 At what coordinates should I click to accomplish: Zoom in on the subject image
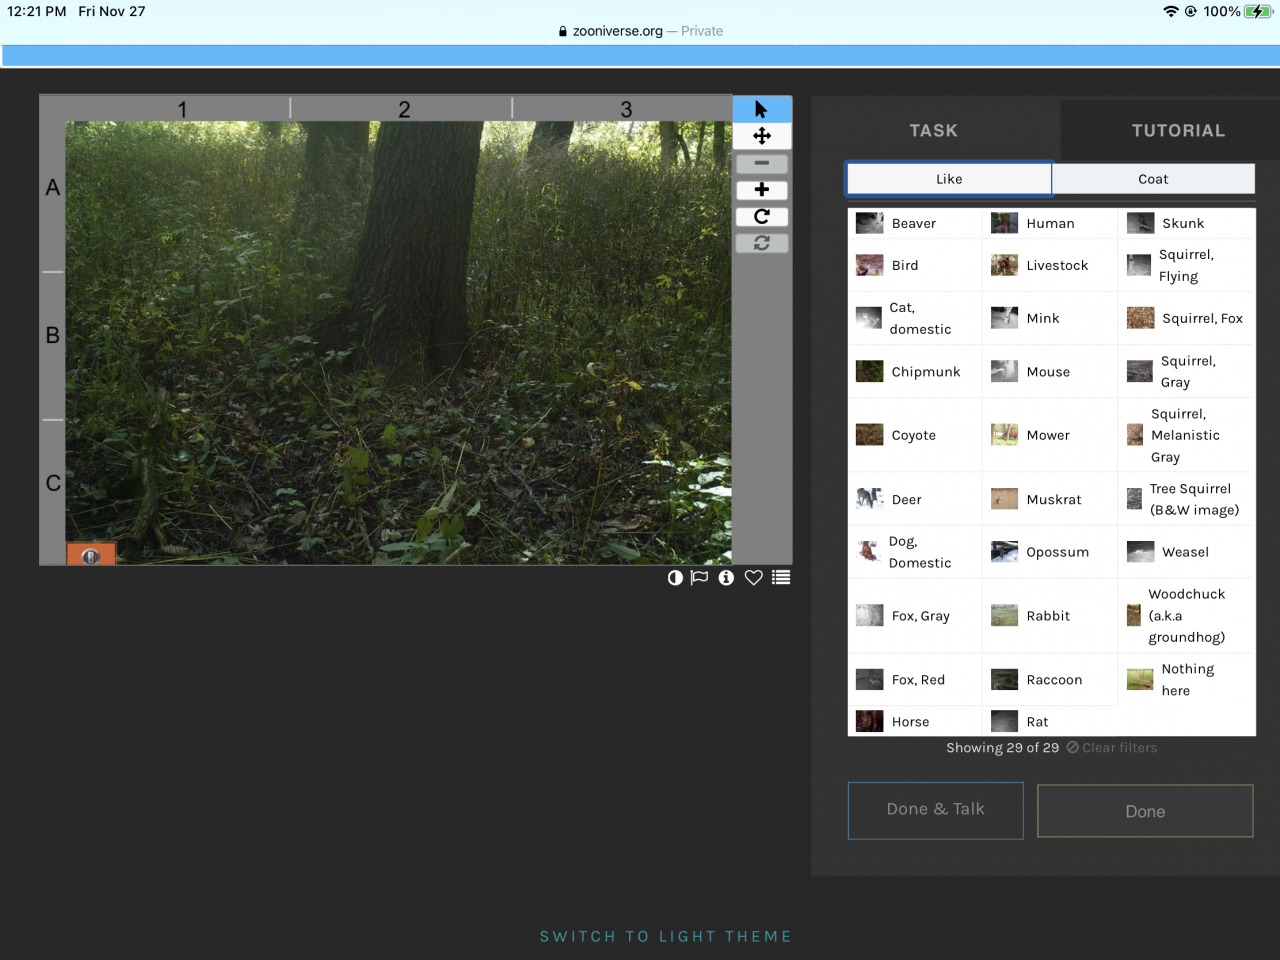(762, 190)
